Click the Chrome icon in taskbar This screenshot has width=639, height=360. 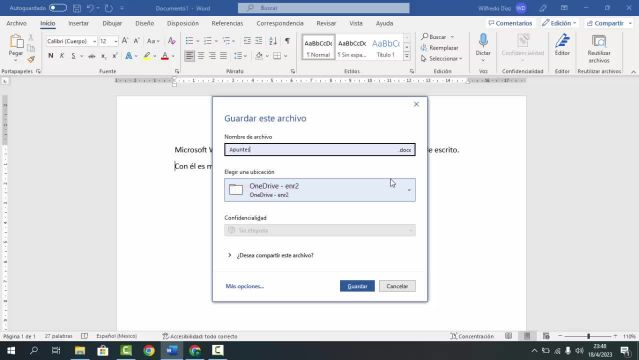point(149,351)
